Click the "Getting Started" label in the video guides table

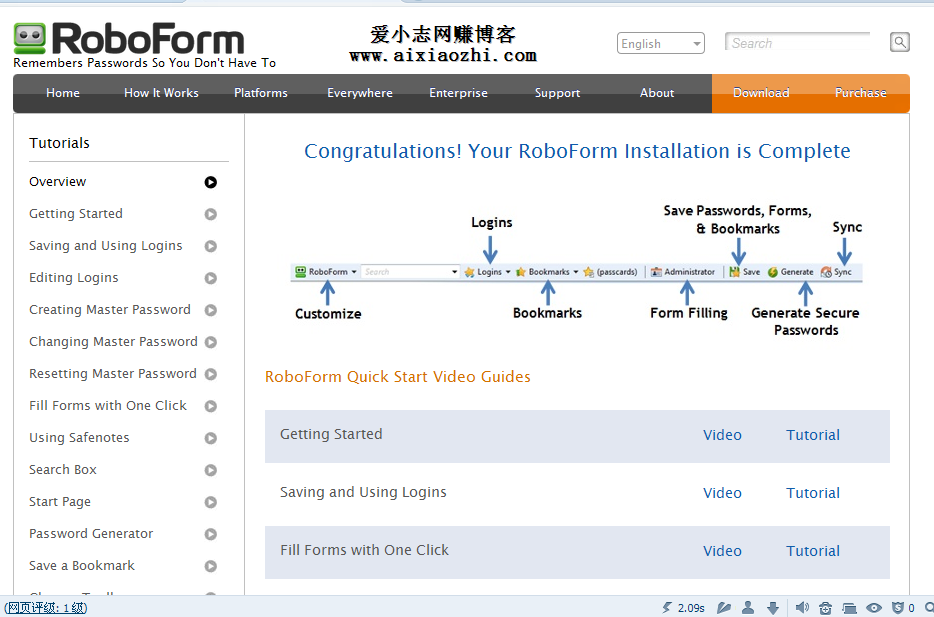click(x=331, y=435)
